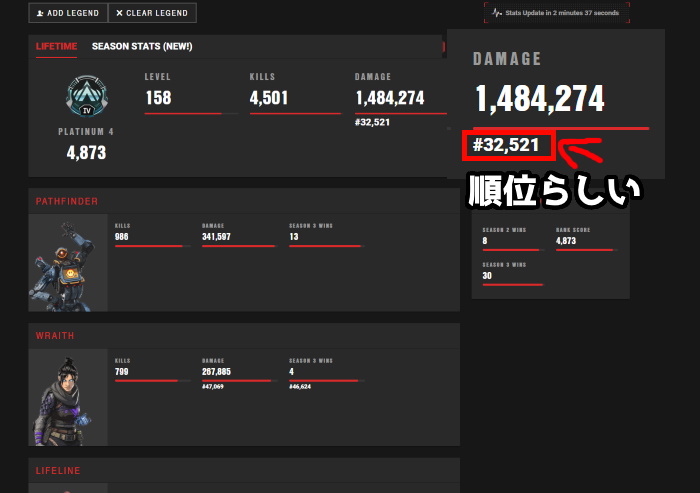Click the lifetime Damage value 1,484,274

pyautogui.click(x=390, y=98)
